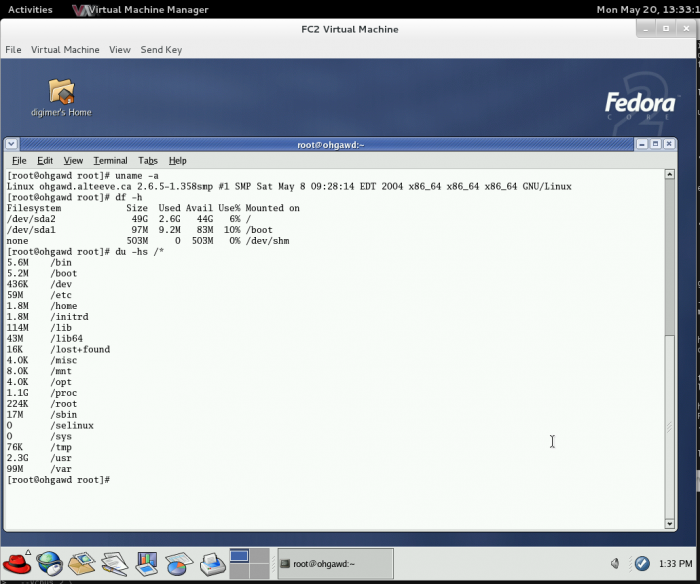Launch the web browser globe icon

(48, 563)
